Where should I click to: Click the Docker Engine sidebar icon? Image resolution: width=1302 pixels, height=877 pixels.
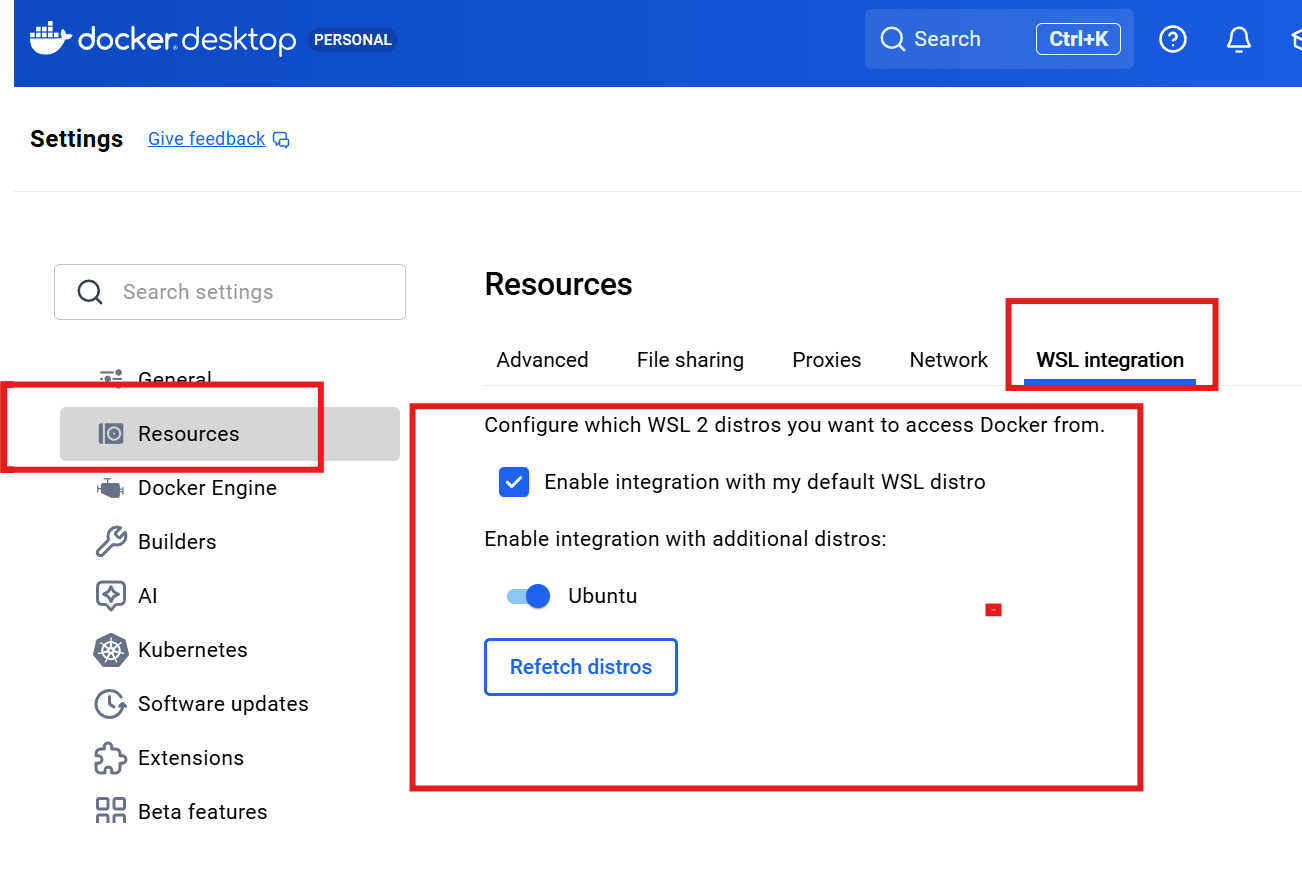(110, 488)
